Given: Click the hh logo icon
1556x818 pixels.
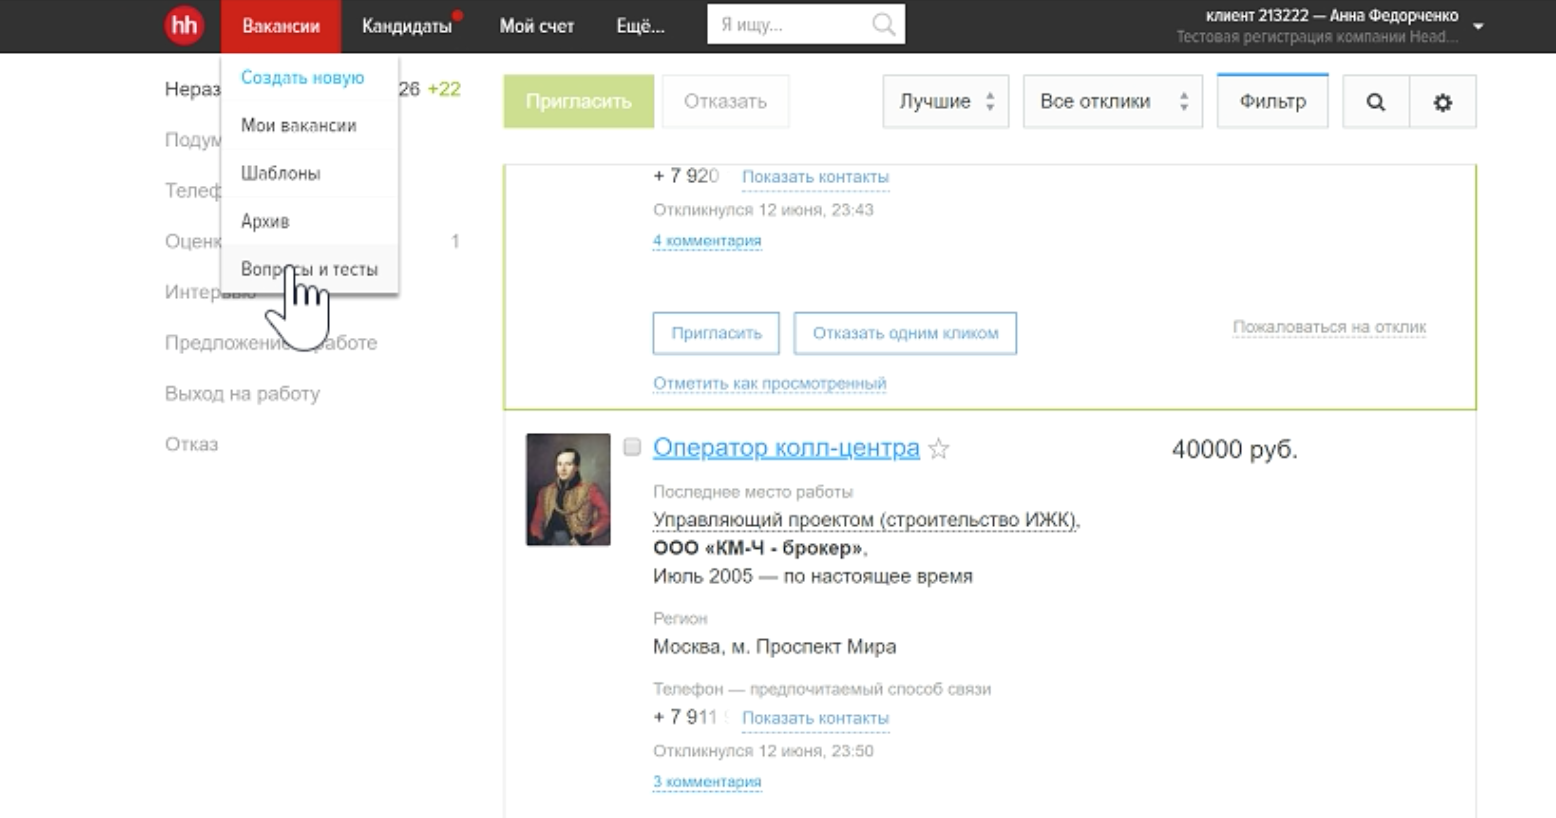Looking at the screenshot, I should [184, 25].
